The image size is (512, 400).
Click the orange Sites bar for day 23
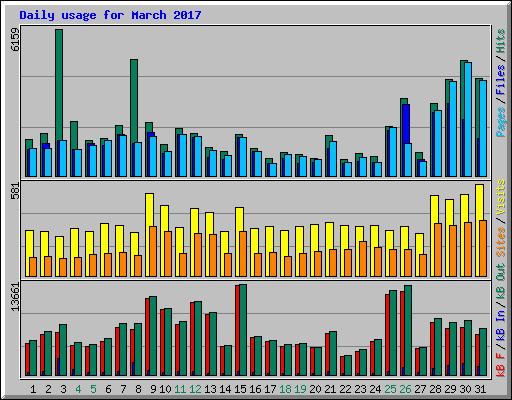[x=363, y=259]
